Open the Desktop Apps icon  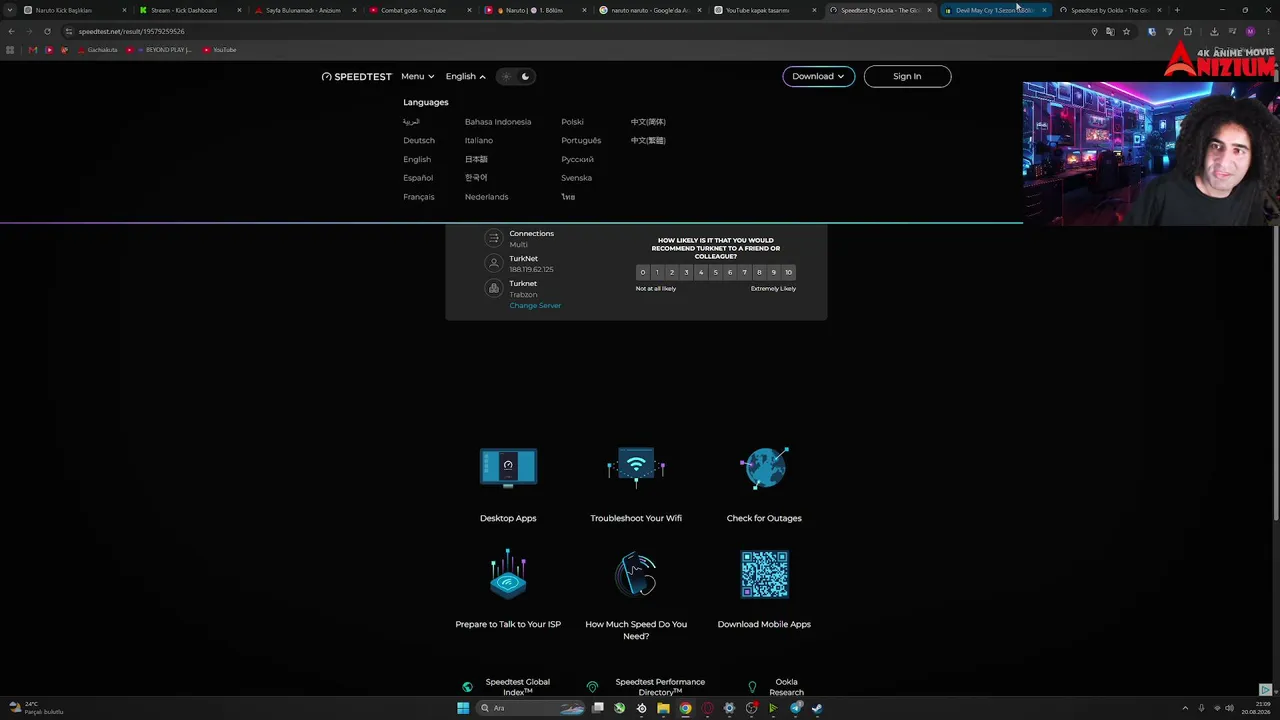point(508,467)
